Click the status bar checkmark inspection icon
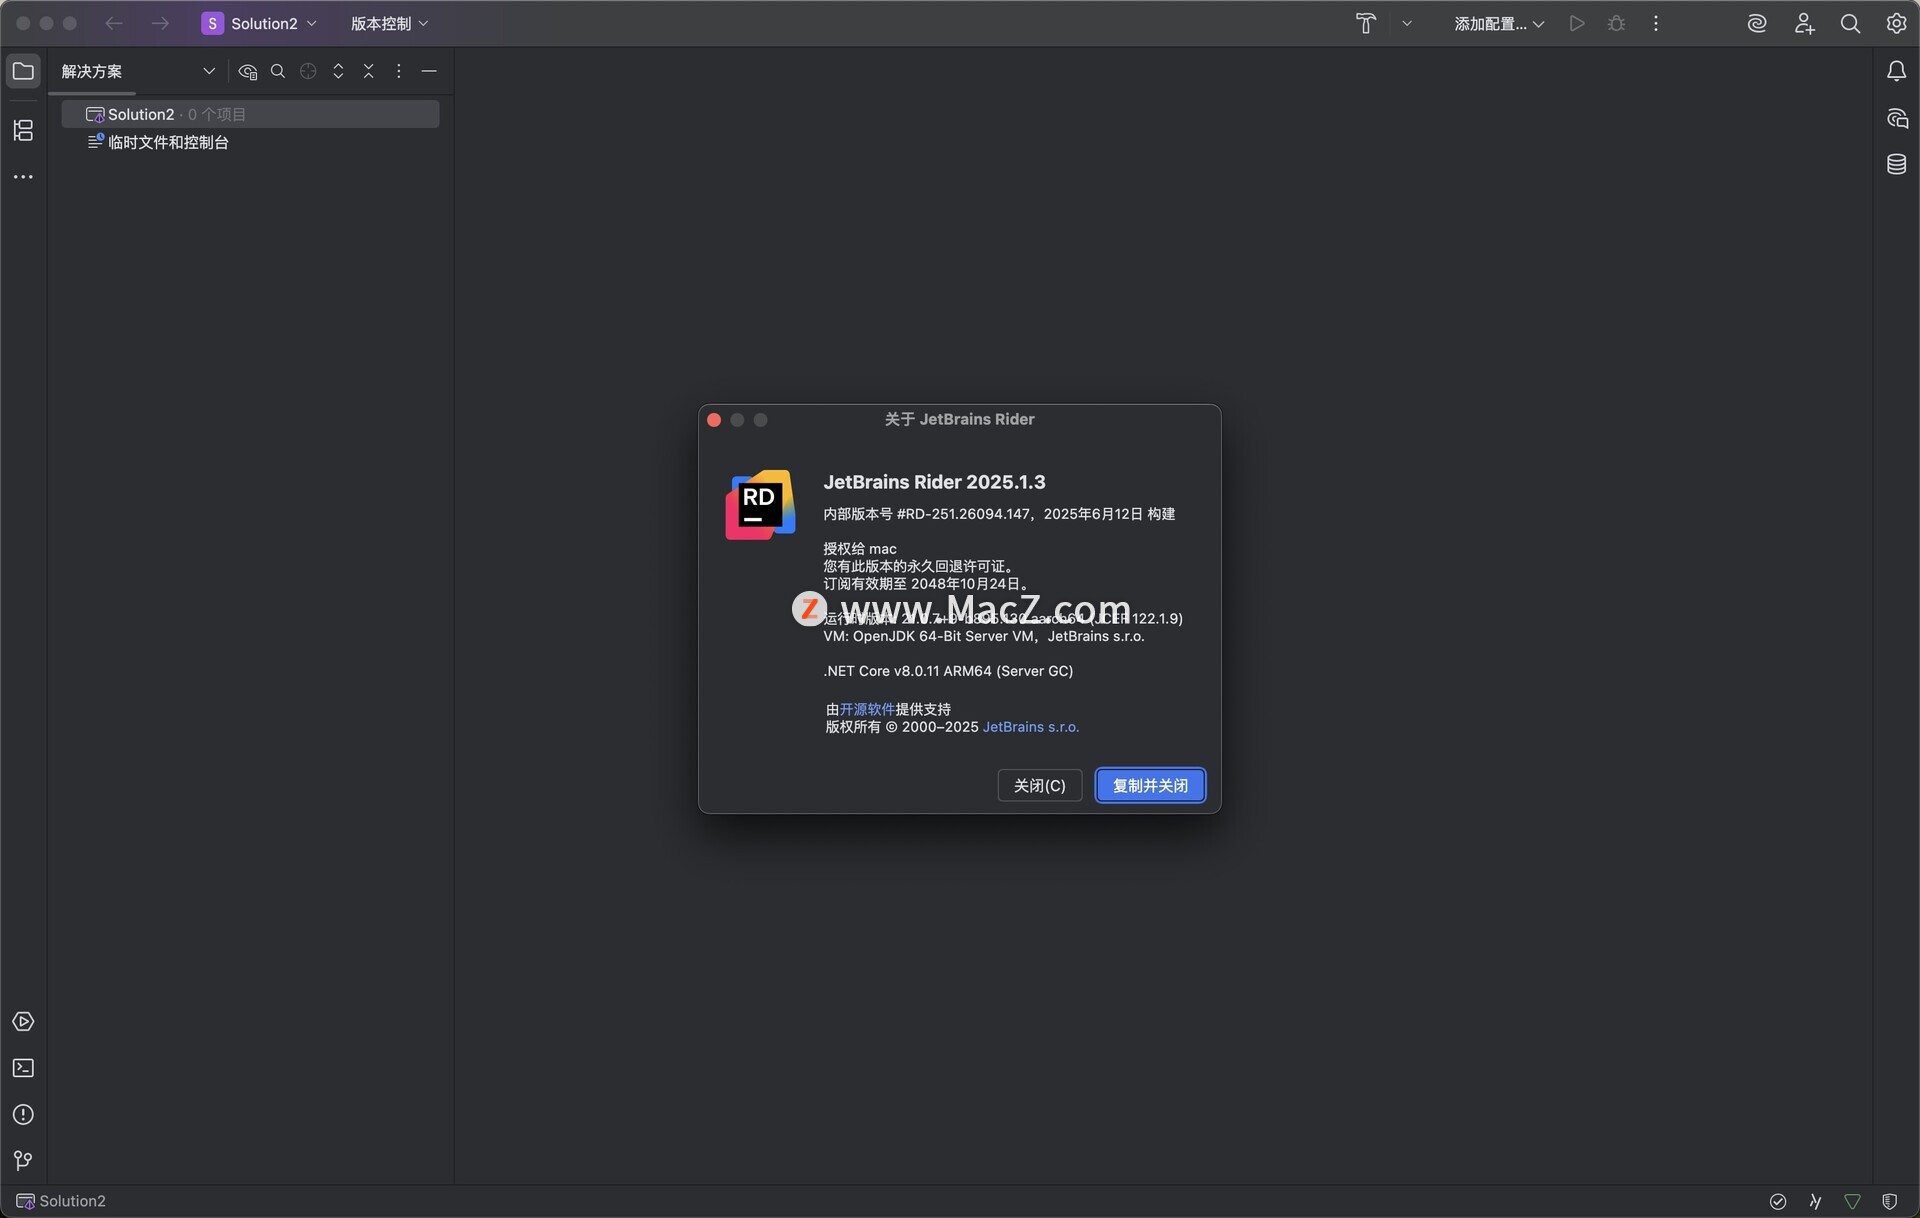Image resolution: width=1920 pixels, height=1218 pixels. click(x=1777, y=1201)
